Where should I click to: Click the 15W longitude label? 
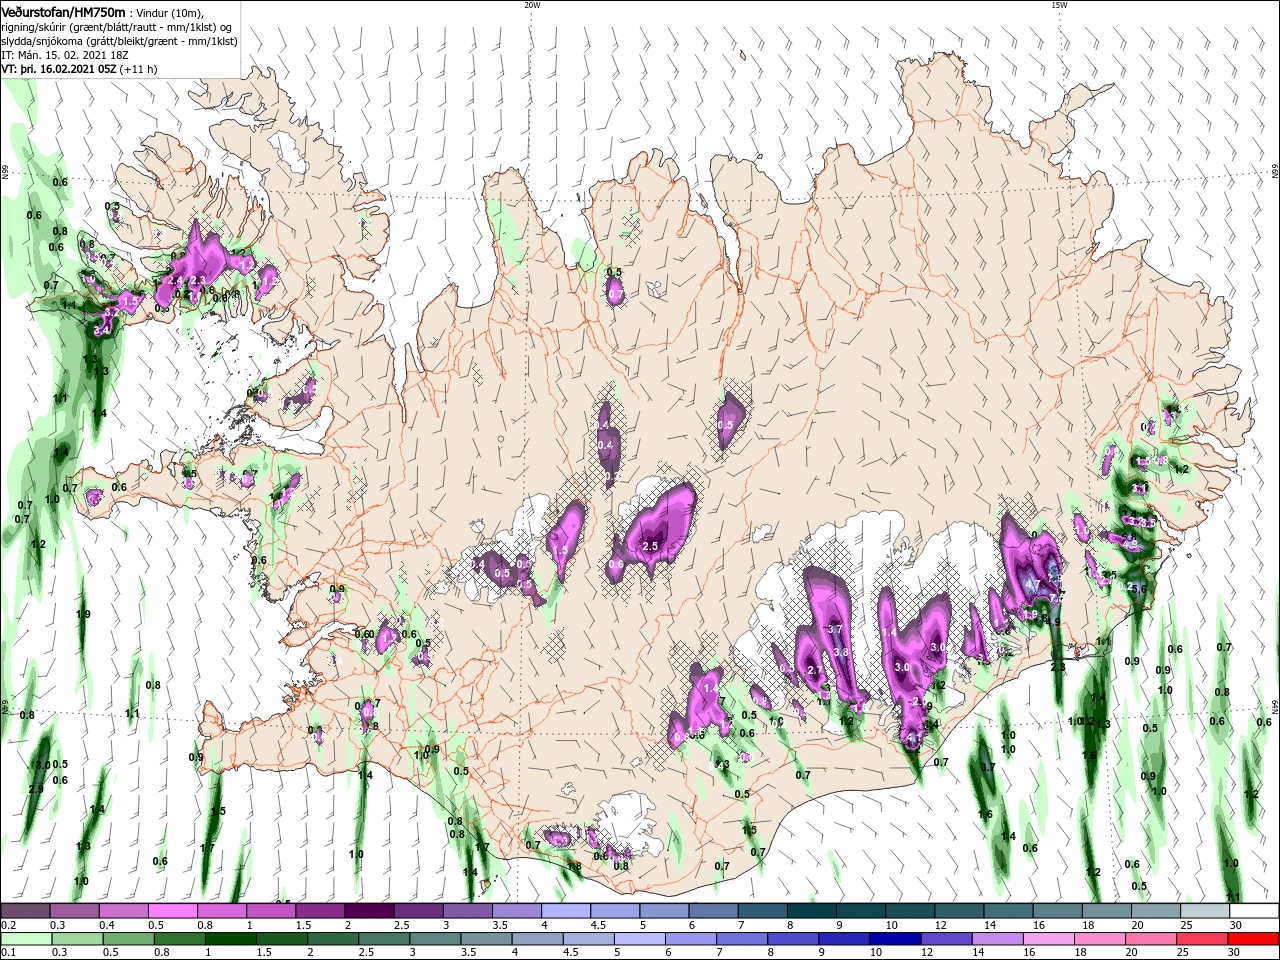click(1059, 5)
